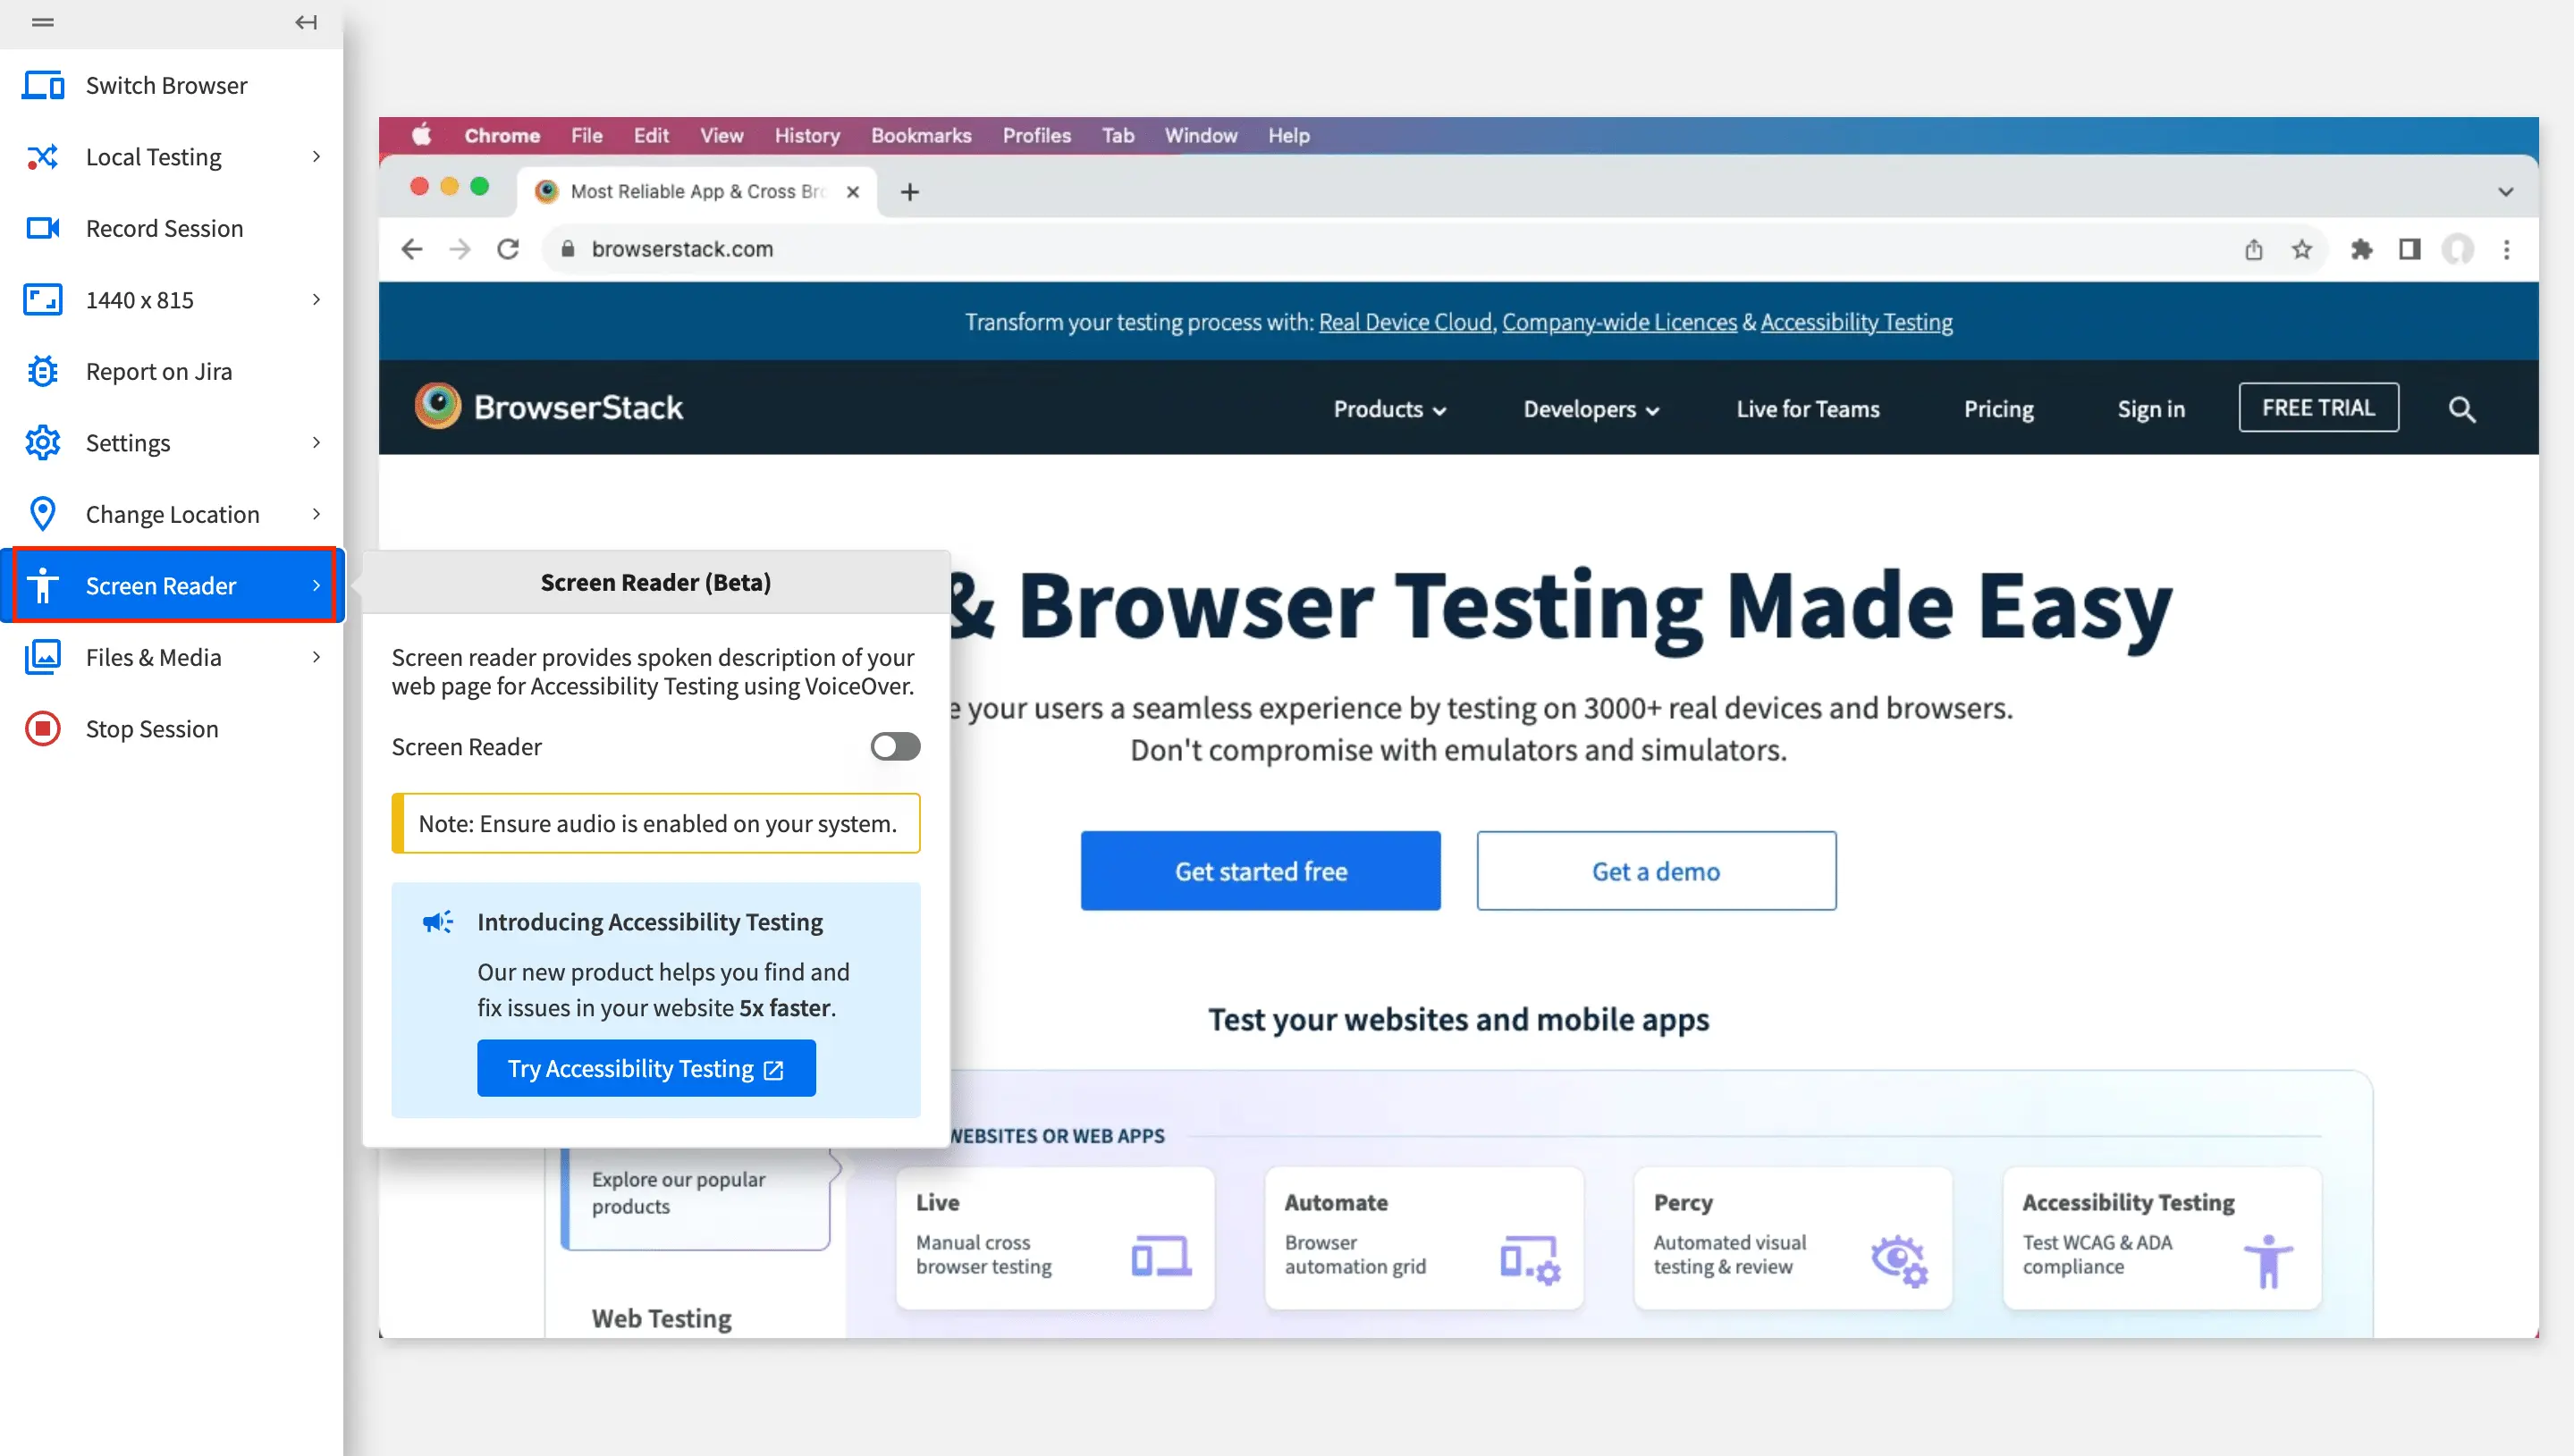Viewport: 2574px width, 1456px height.
Task: Click the Stop Session icon
Action: coord(42,729)
